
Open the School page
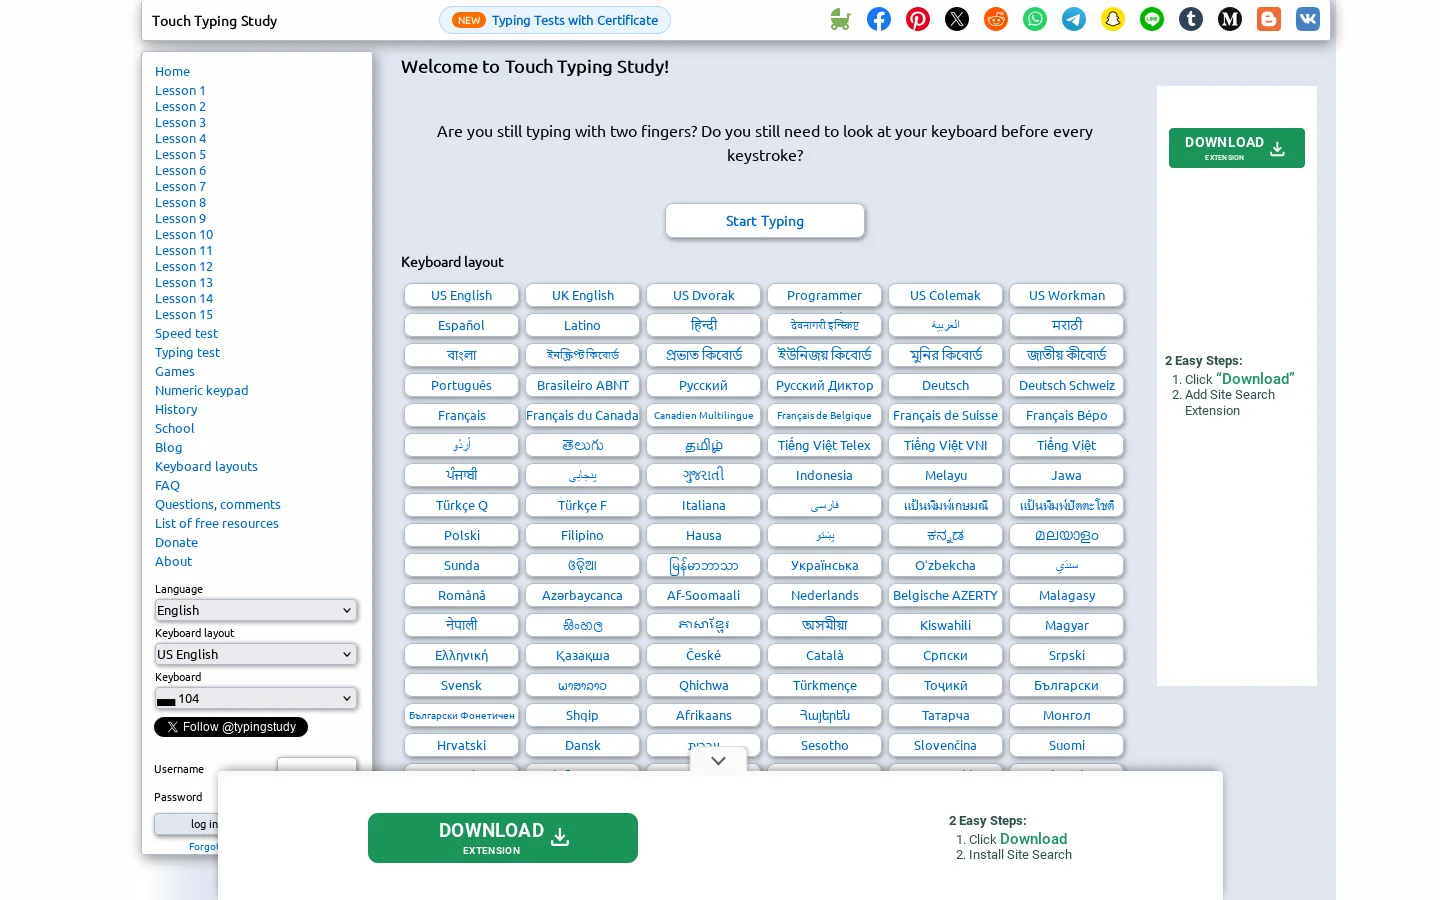(x=174, y=428)
